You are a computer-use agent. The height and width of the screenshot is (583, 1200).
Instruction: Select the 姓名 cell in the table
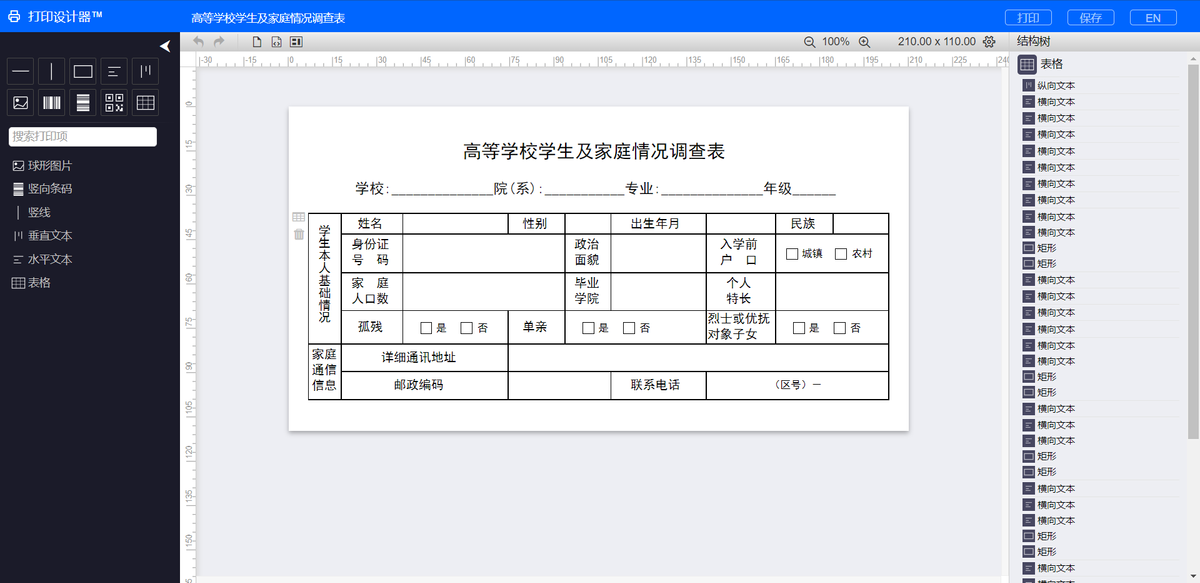[x=372, y=223]
